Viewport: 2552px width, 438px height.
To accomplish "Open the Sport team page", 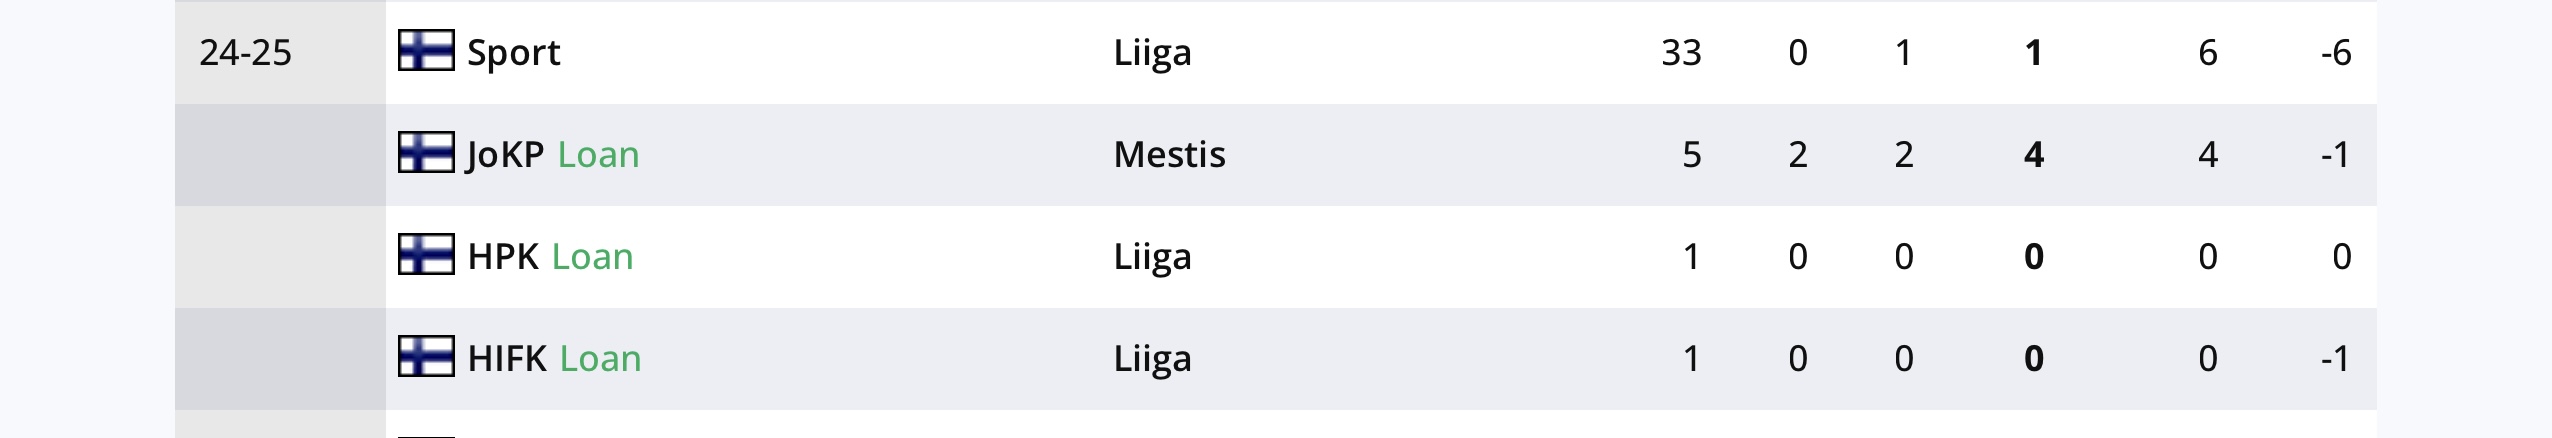I will [513, 53].
